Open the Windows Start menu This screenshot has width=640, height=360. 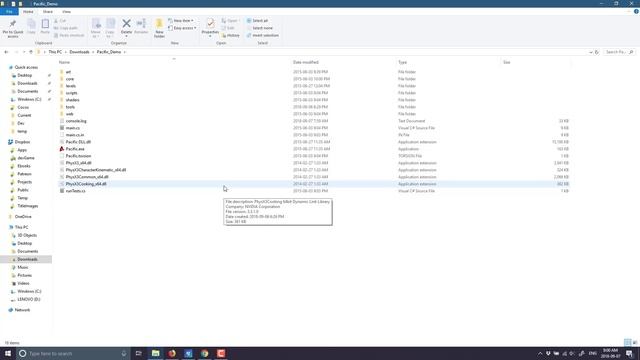click(8, 353)
